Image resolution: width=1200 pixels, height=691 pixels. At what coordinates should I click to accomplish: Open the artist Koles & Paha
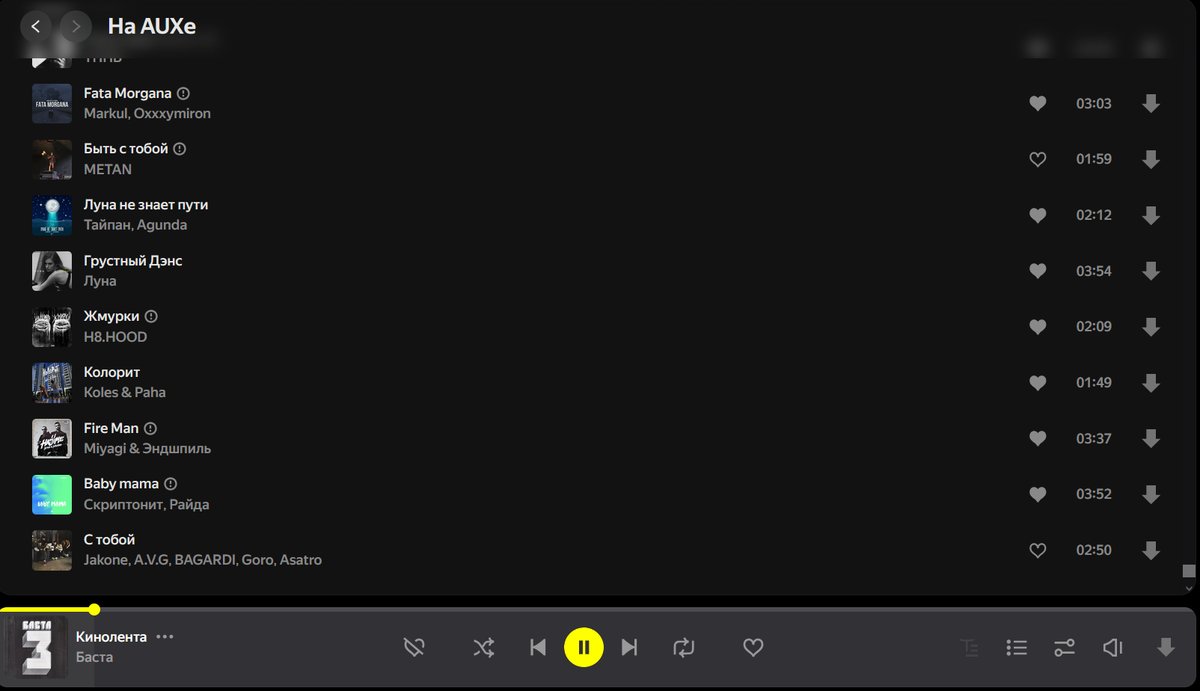(125, 392)
